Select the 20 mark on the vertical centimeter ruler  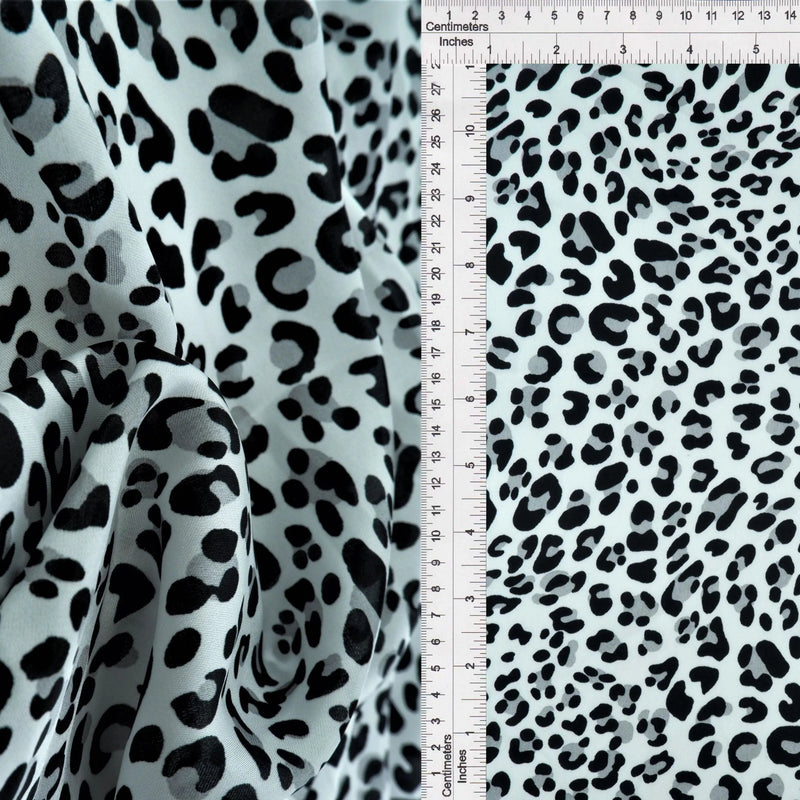pos(436,273)
